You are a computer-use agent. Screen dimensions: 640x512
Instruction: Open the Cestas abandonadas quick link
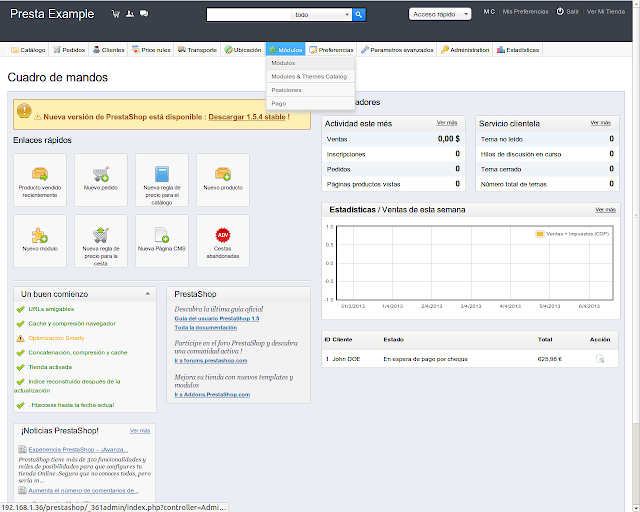(223, 241)
